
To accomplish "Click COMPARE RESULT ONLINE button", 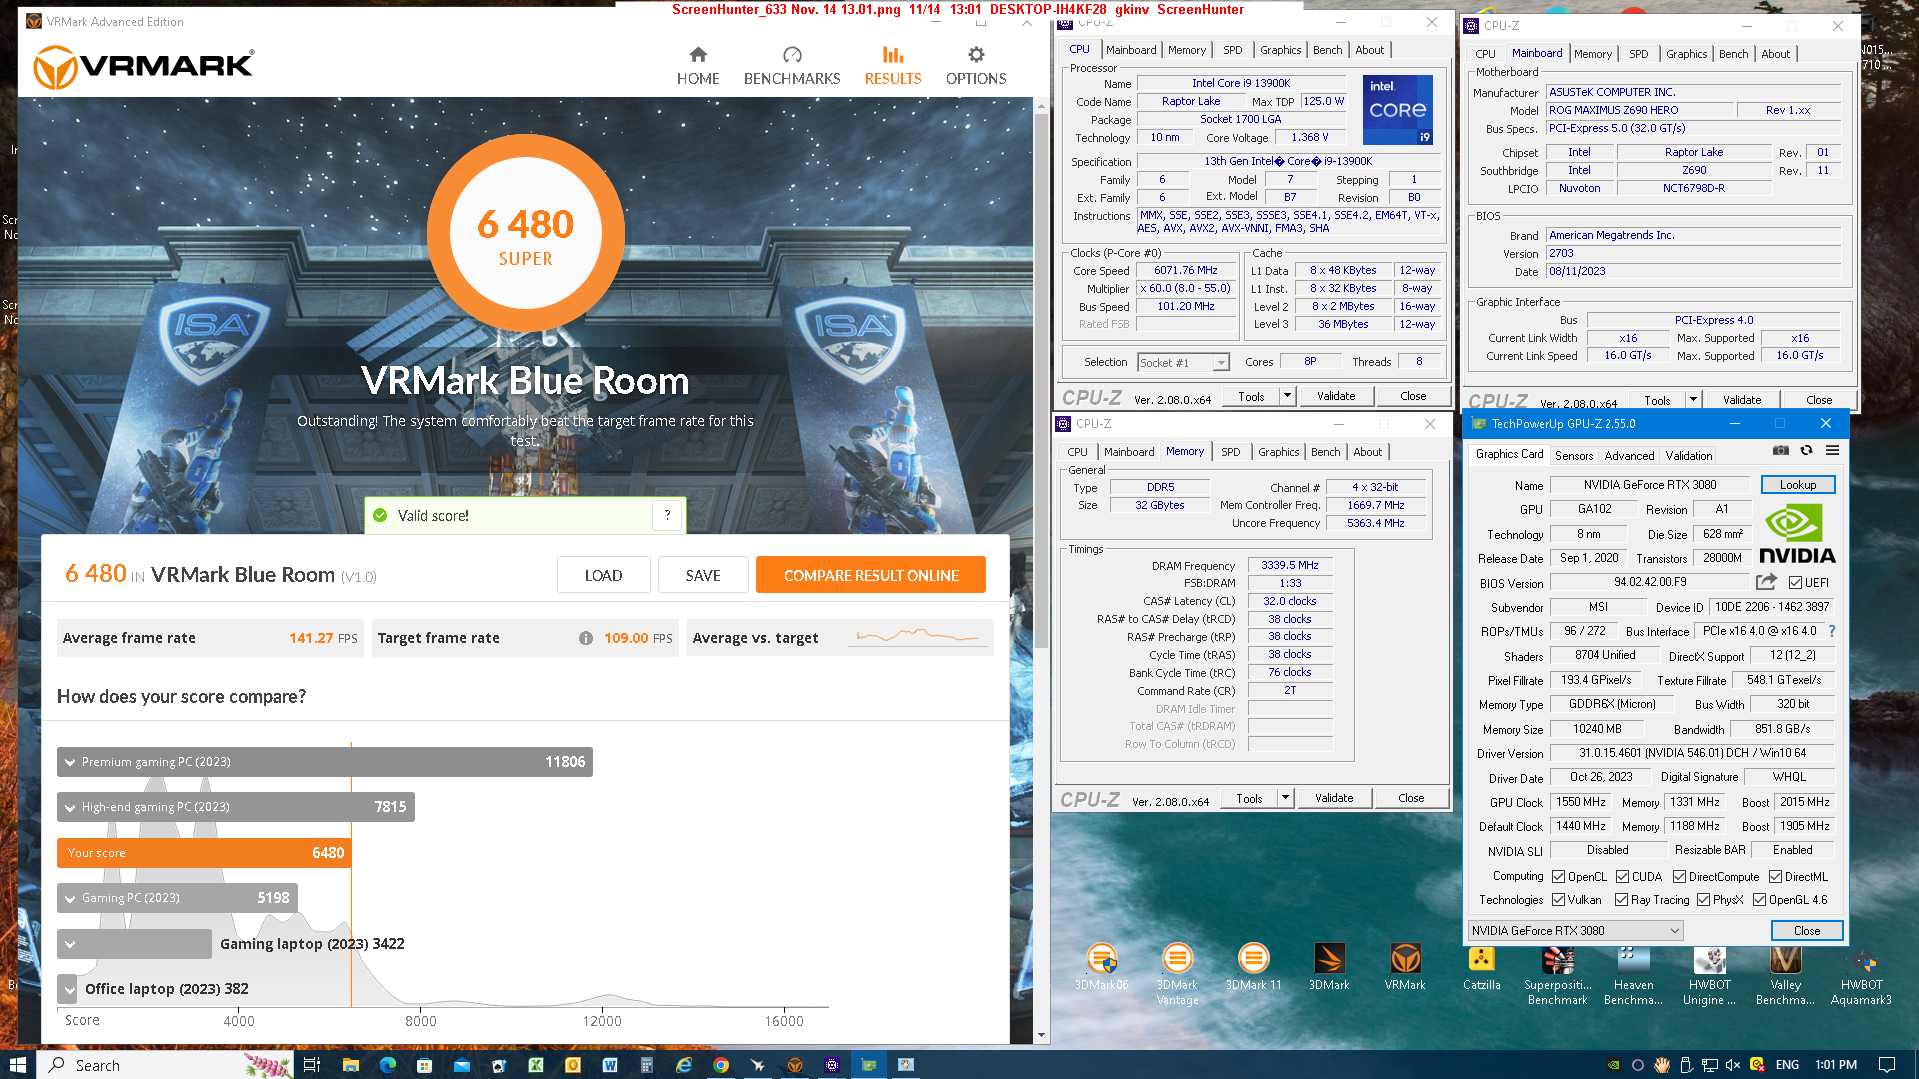I will coord(871,575).
